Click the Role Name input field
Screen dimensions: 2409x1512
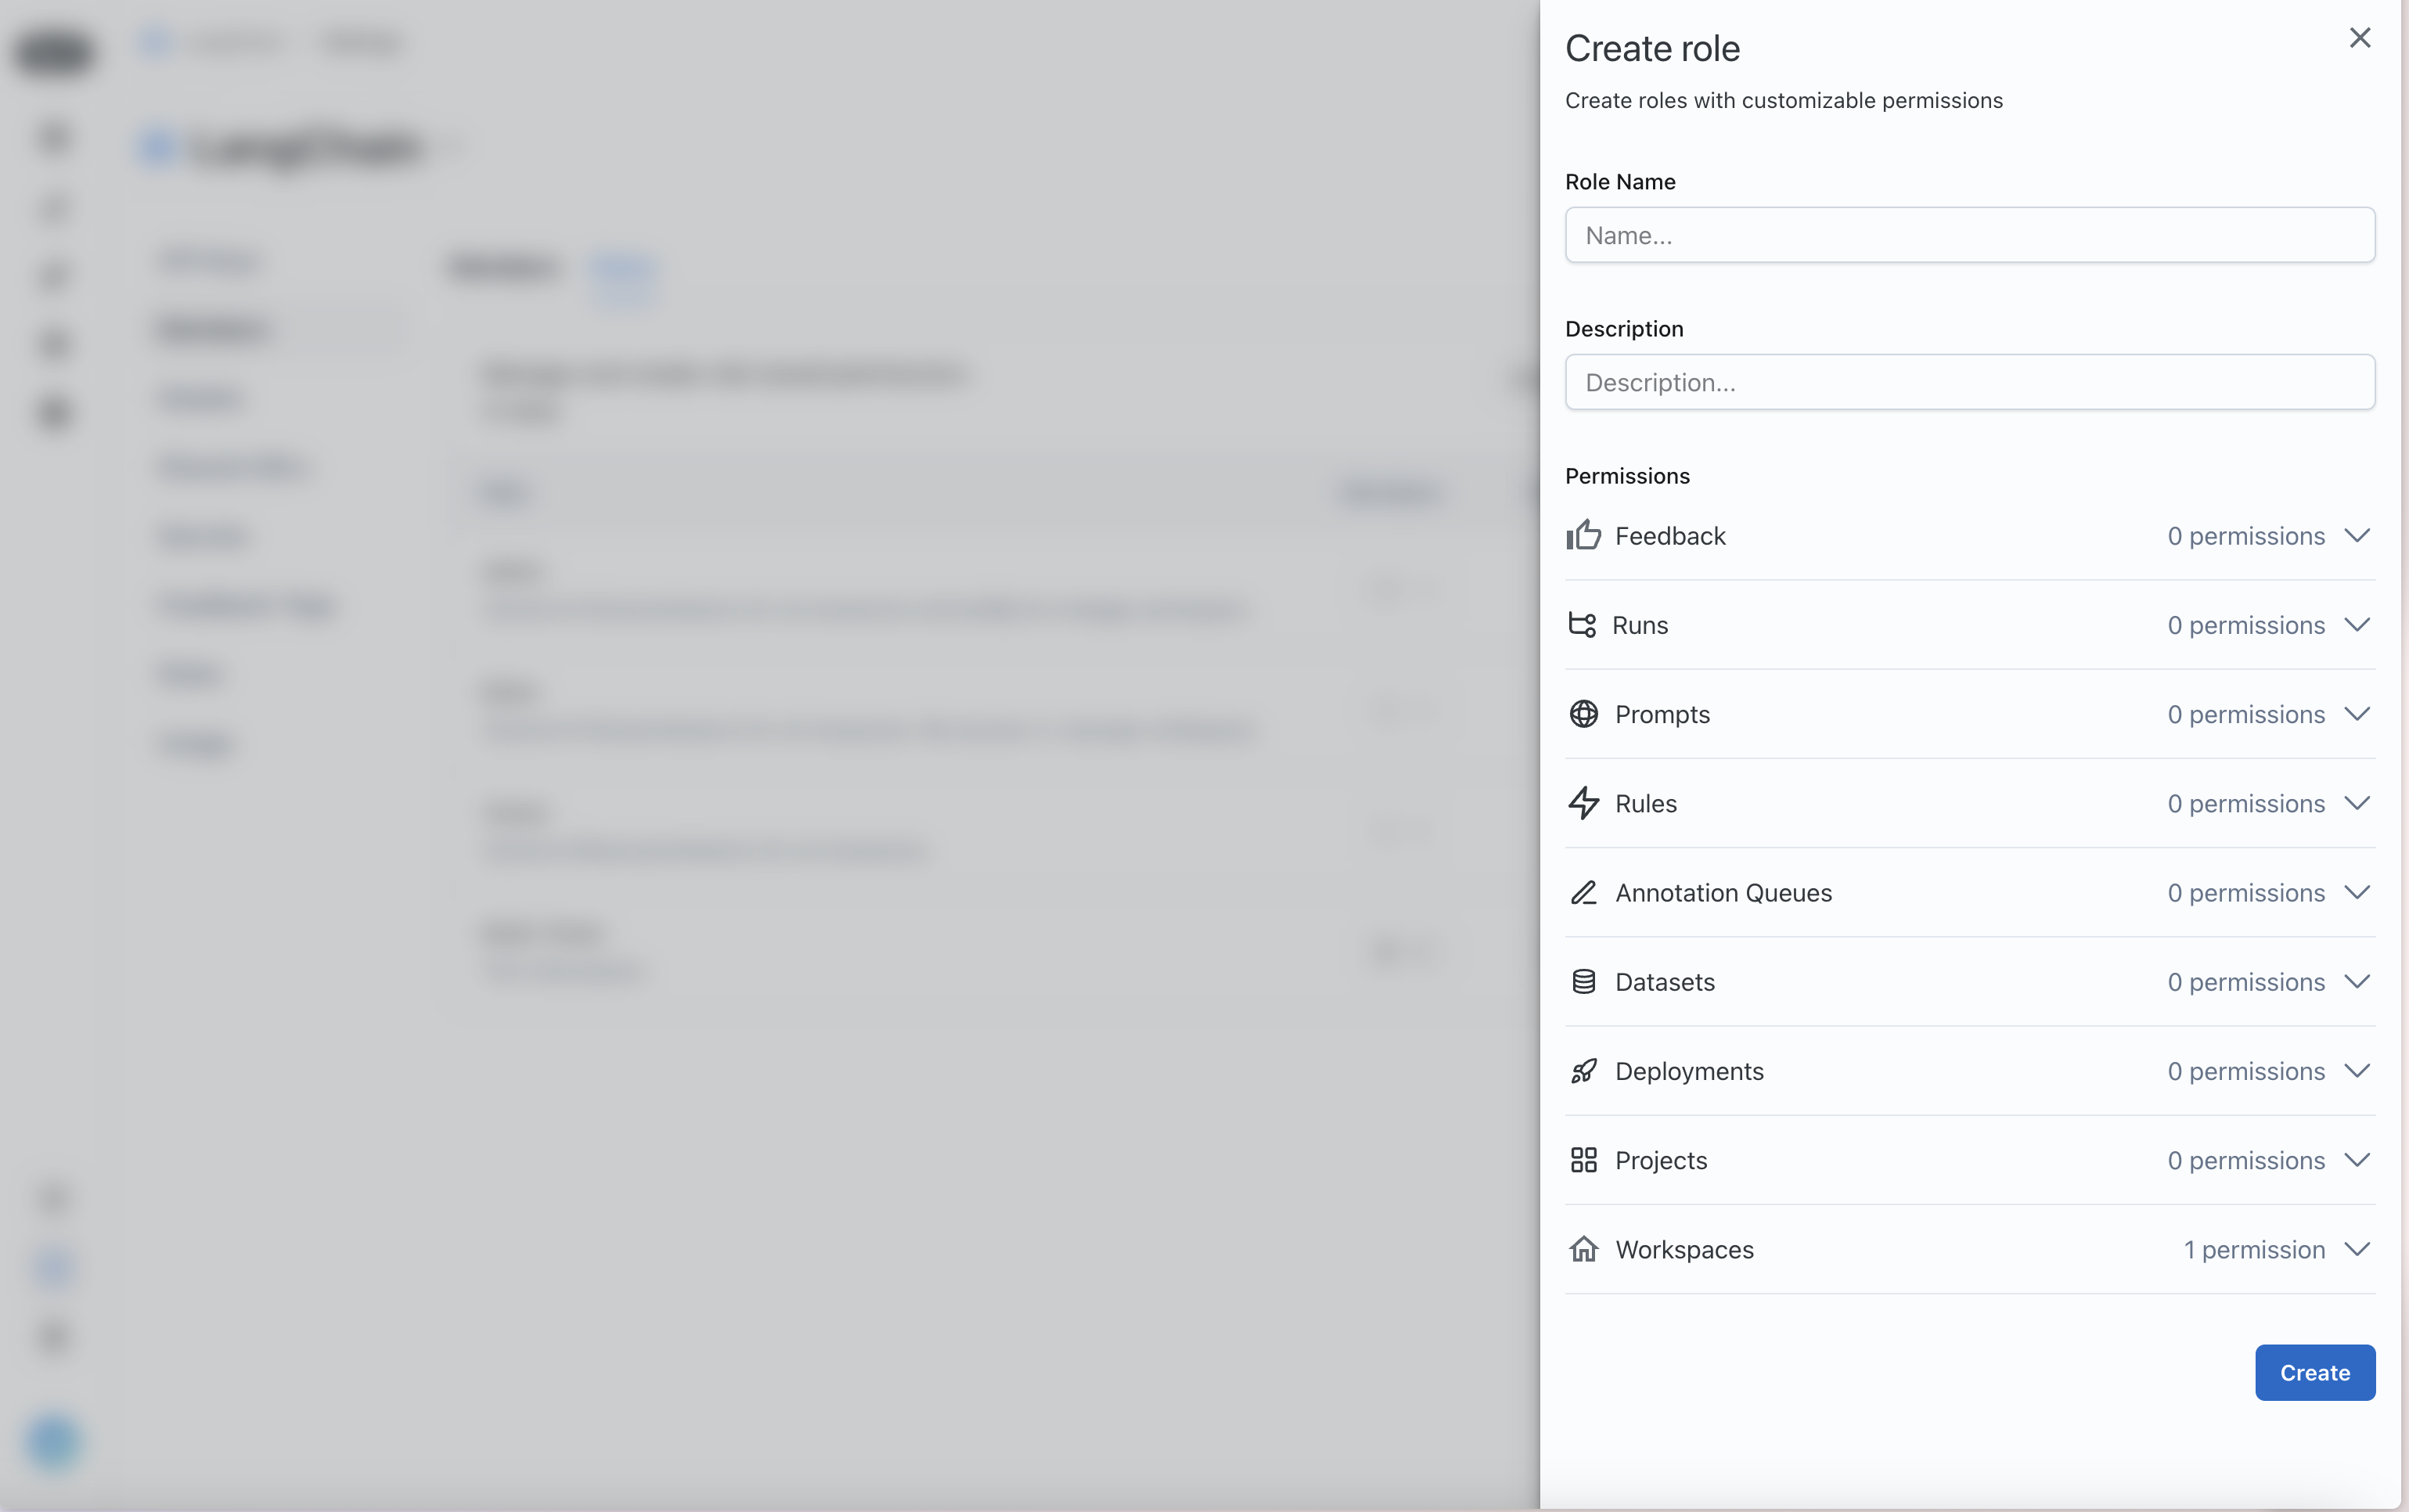(x=1970, y=235)
